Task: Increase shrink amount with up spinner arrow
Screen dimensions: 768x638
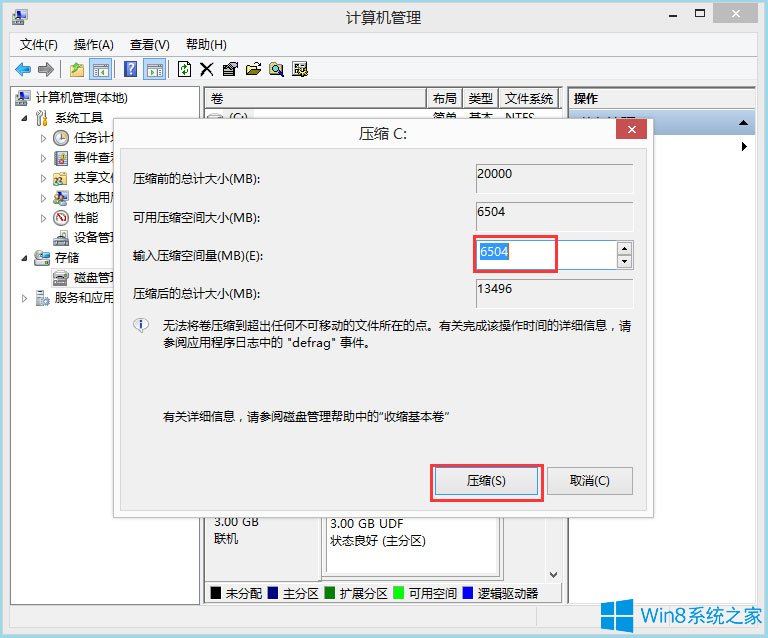Action: pyautogui.click(x=624, y=248)
